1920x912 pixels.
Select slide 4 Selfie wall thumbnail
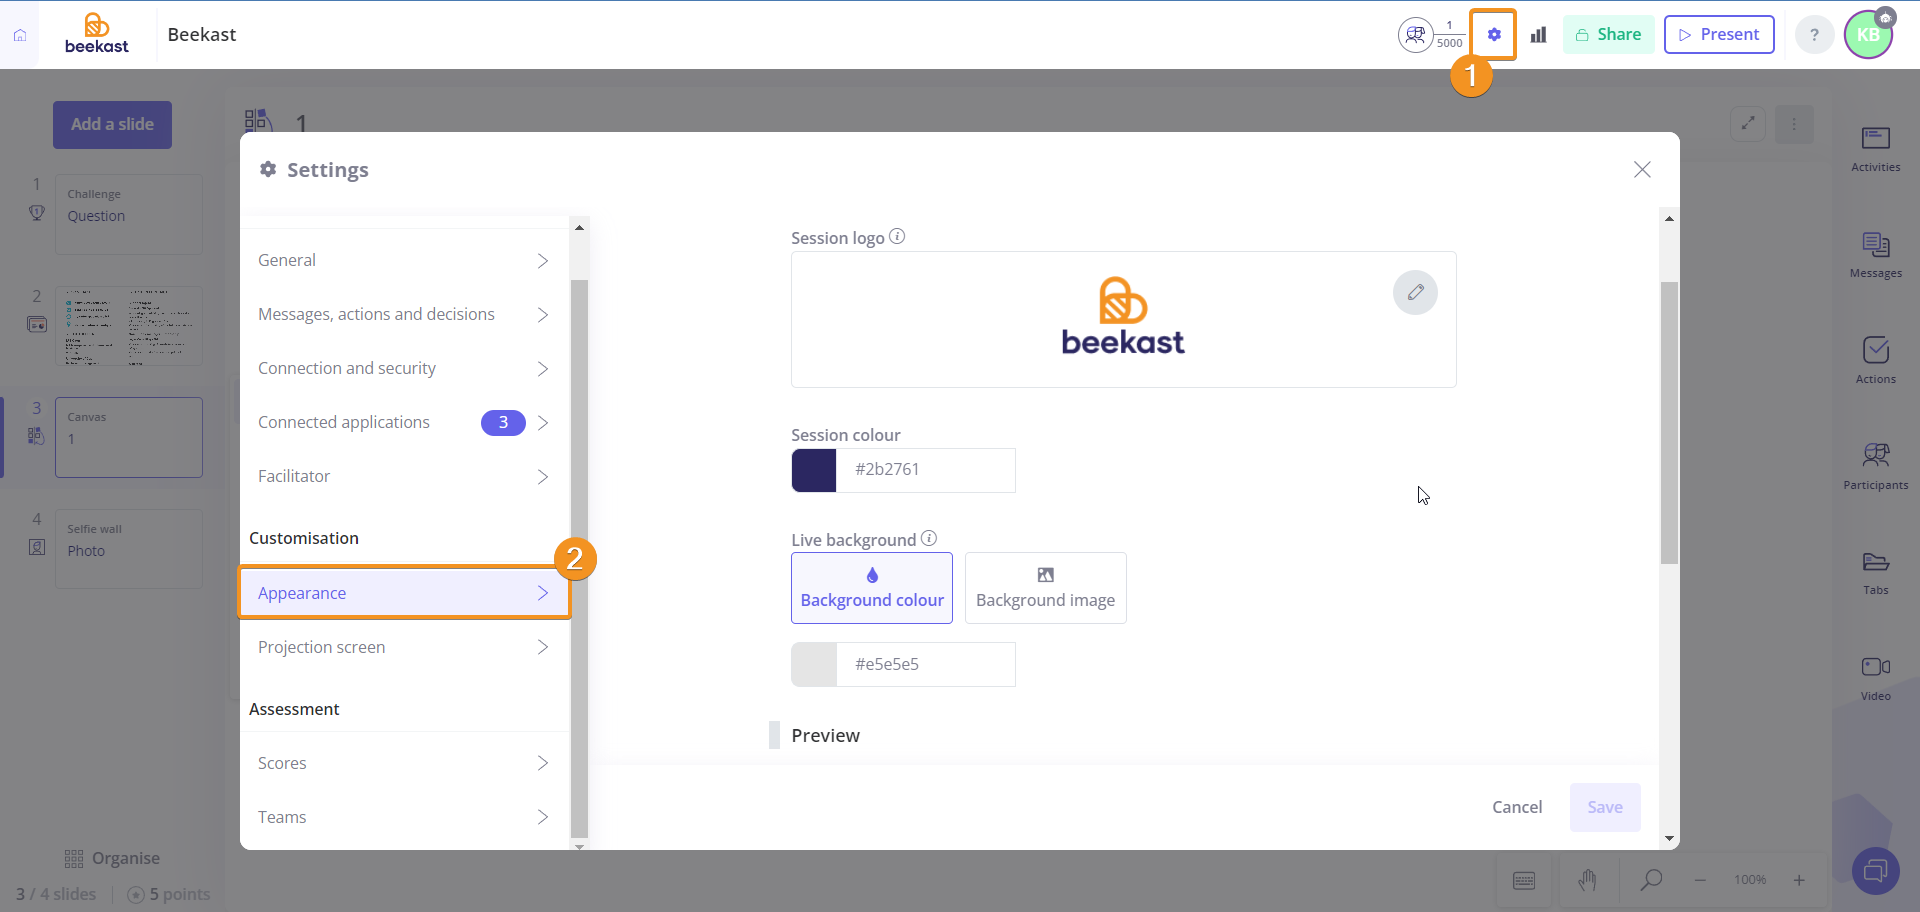tap(129, 549)
